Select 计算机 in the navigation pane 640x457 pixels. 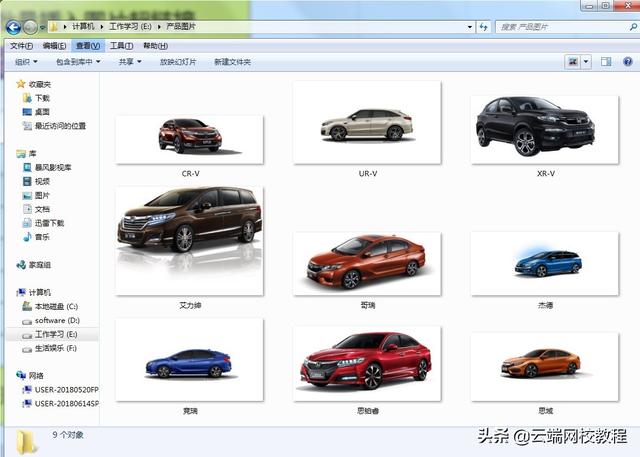pos(40,292)
